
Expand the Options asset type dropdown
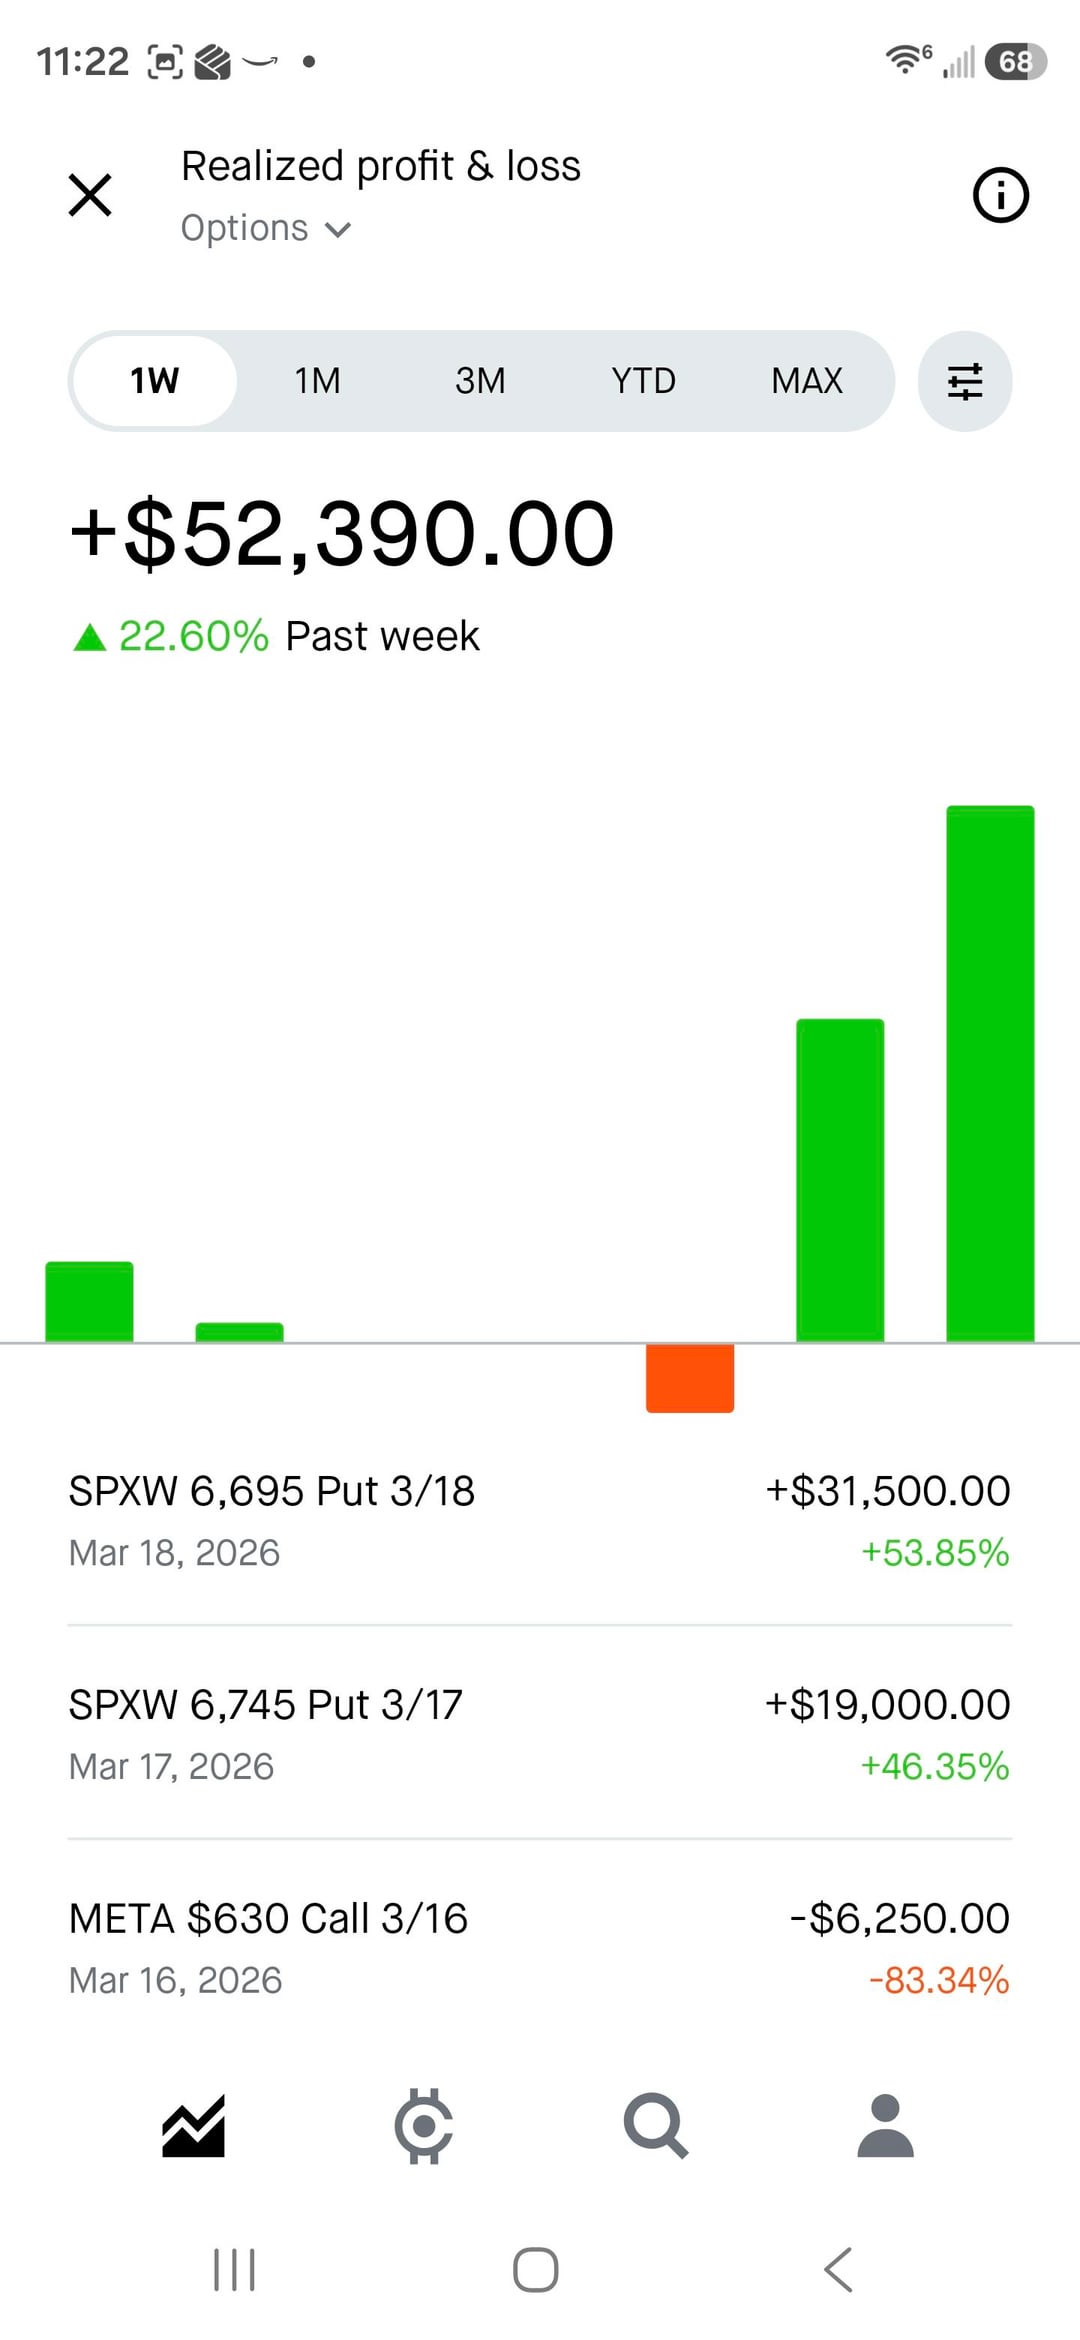pos(266,228)
